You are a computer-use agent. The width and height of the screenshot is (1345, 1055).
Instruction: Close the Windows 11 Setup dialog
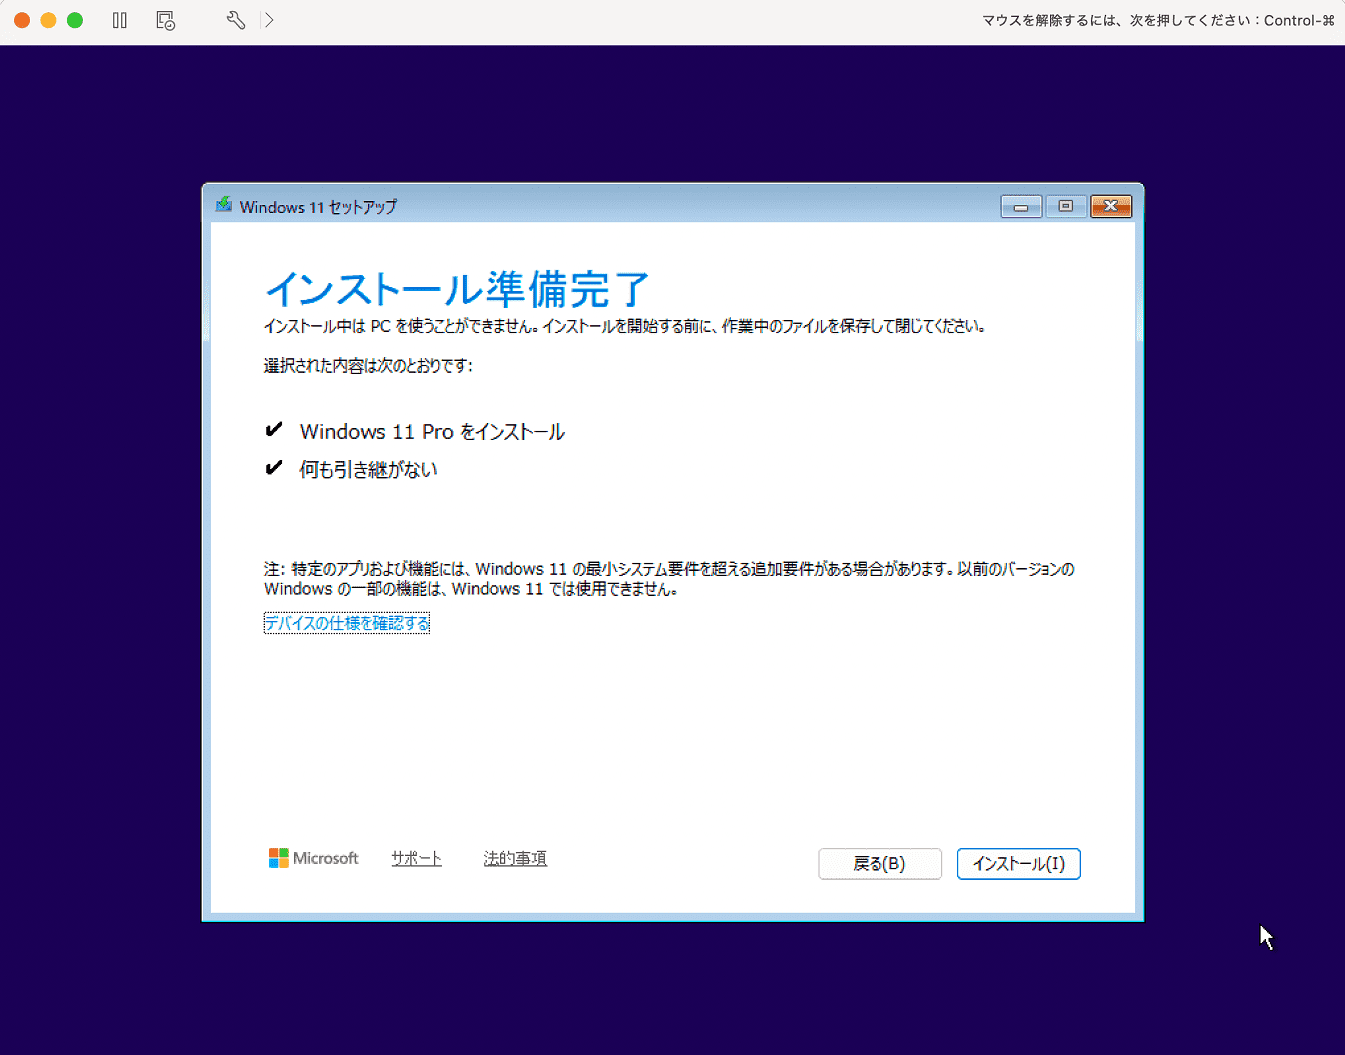(x=1111, y=206)
